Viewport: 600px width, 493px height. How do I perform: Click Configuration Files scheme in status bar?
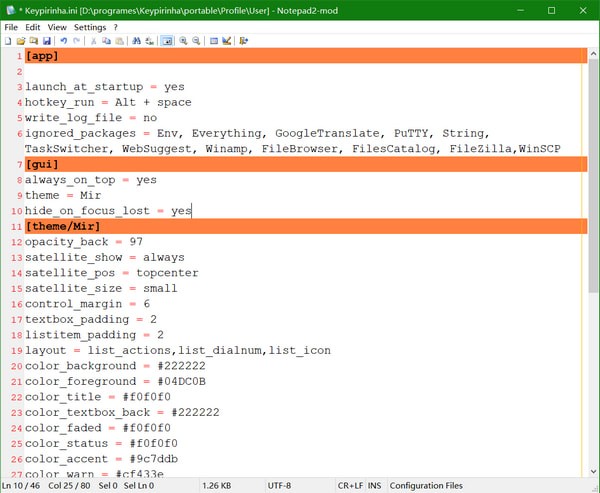click(426, 486)
